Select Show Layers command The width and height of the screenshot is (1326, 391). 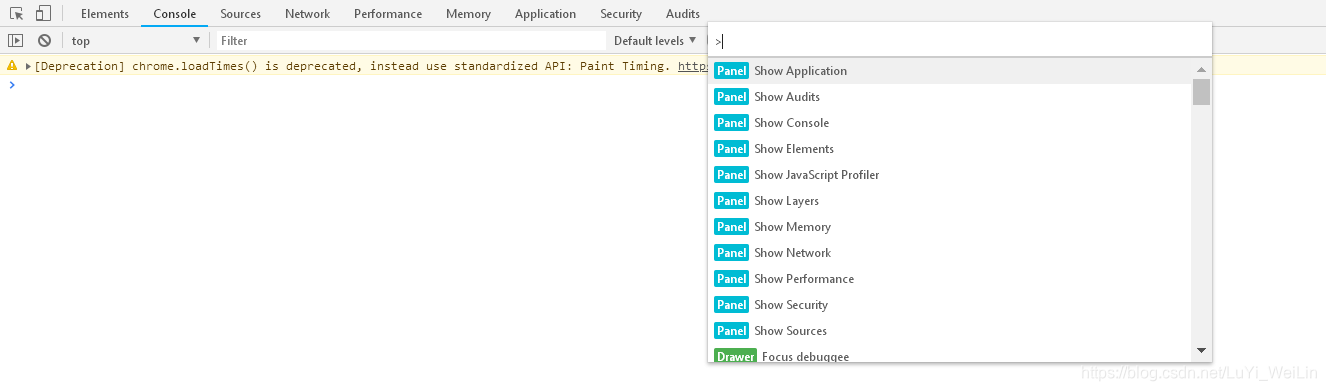[x=951, y=201]
